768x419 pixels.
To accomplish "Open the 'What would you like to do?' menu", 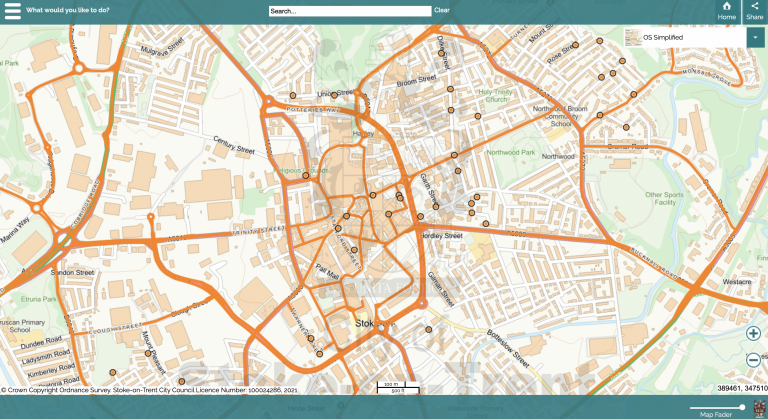I will point(69,11).
